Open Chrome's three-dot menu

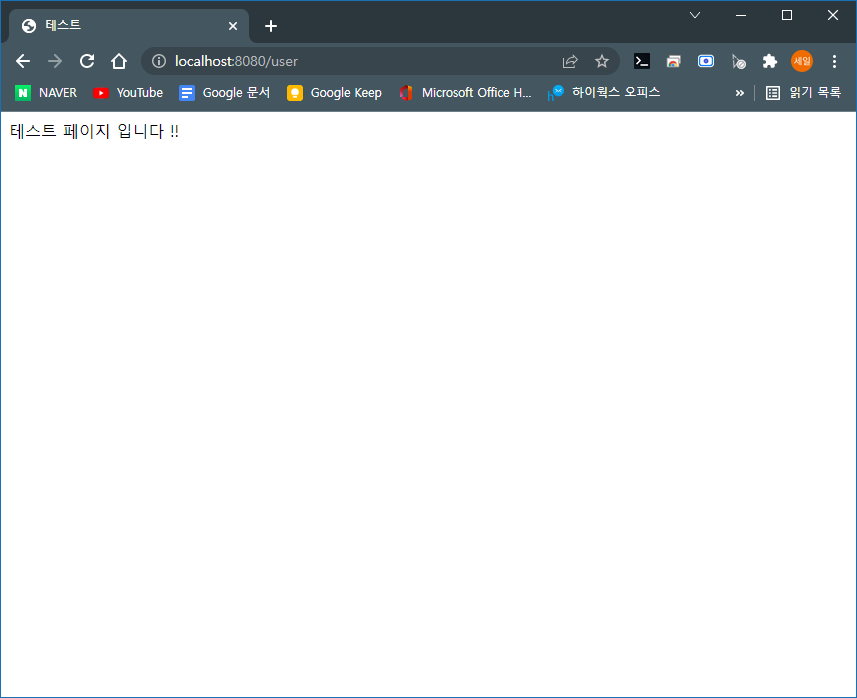point(834,61)
